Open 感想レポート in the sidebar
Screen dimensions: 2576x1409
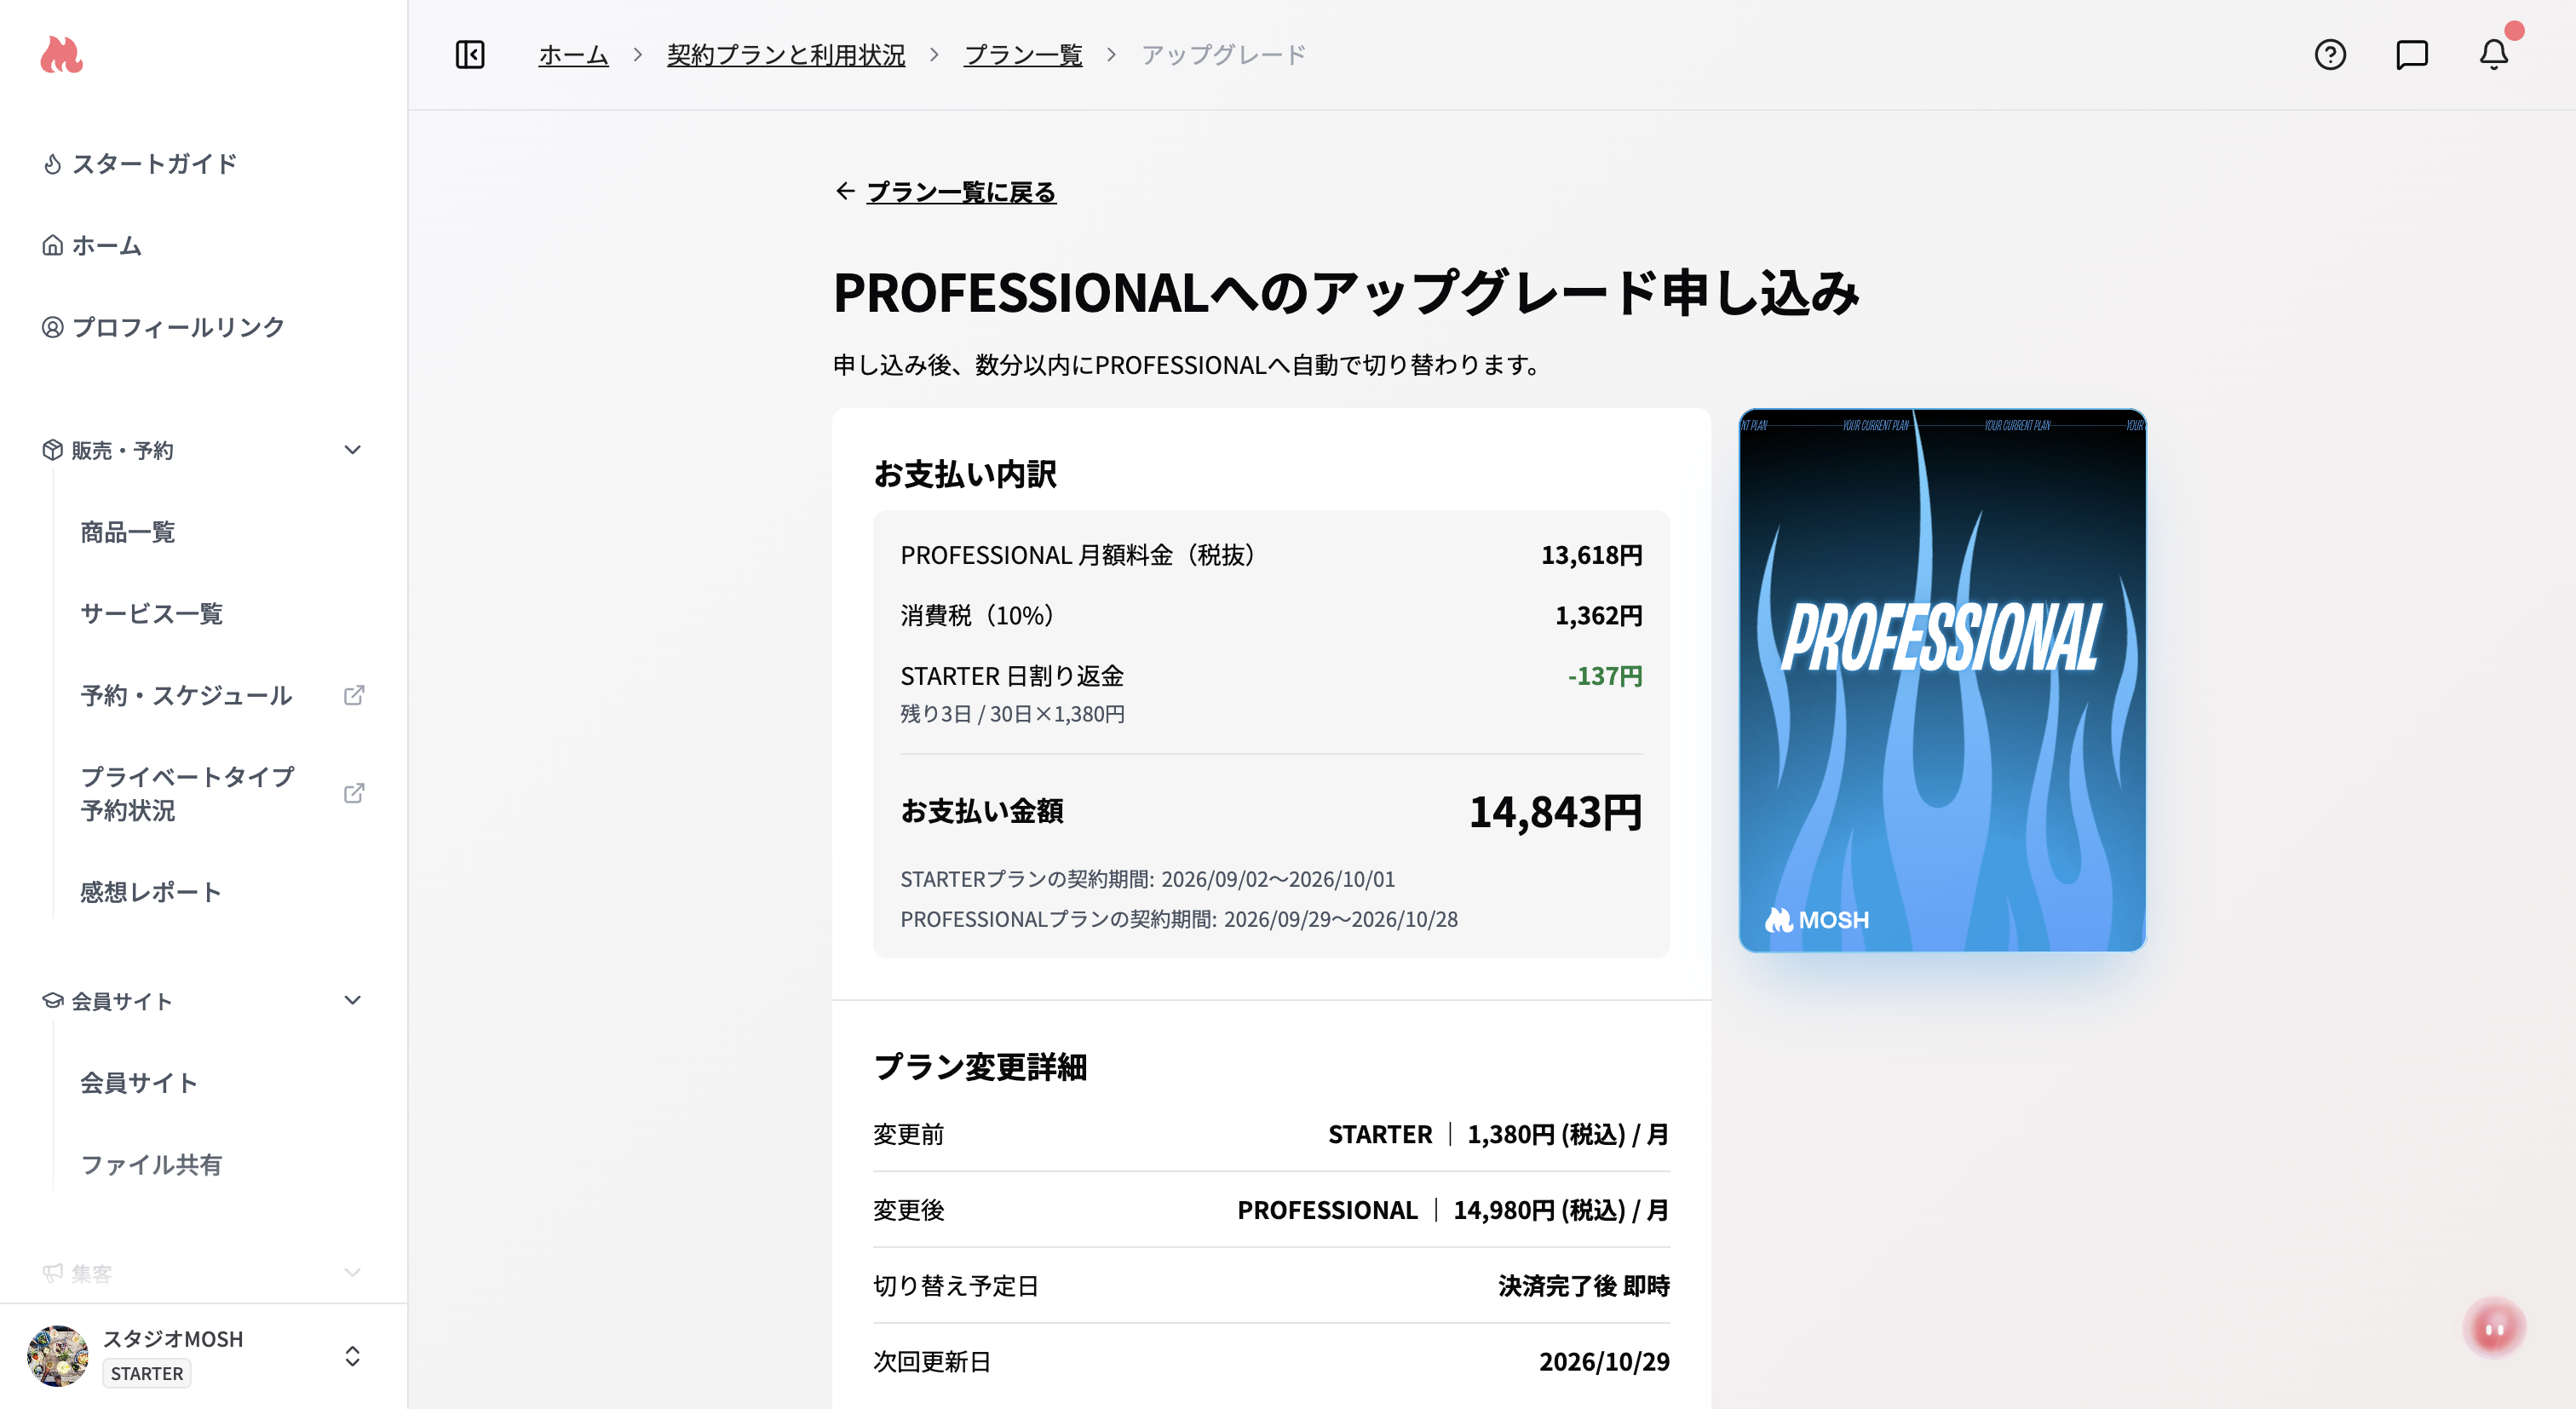click(151, 892)
